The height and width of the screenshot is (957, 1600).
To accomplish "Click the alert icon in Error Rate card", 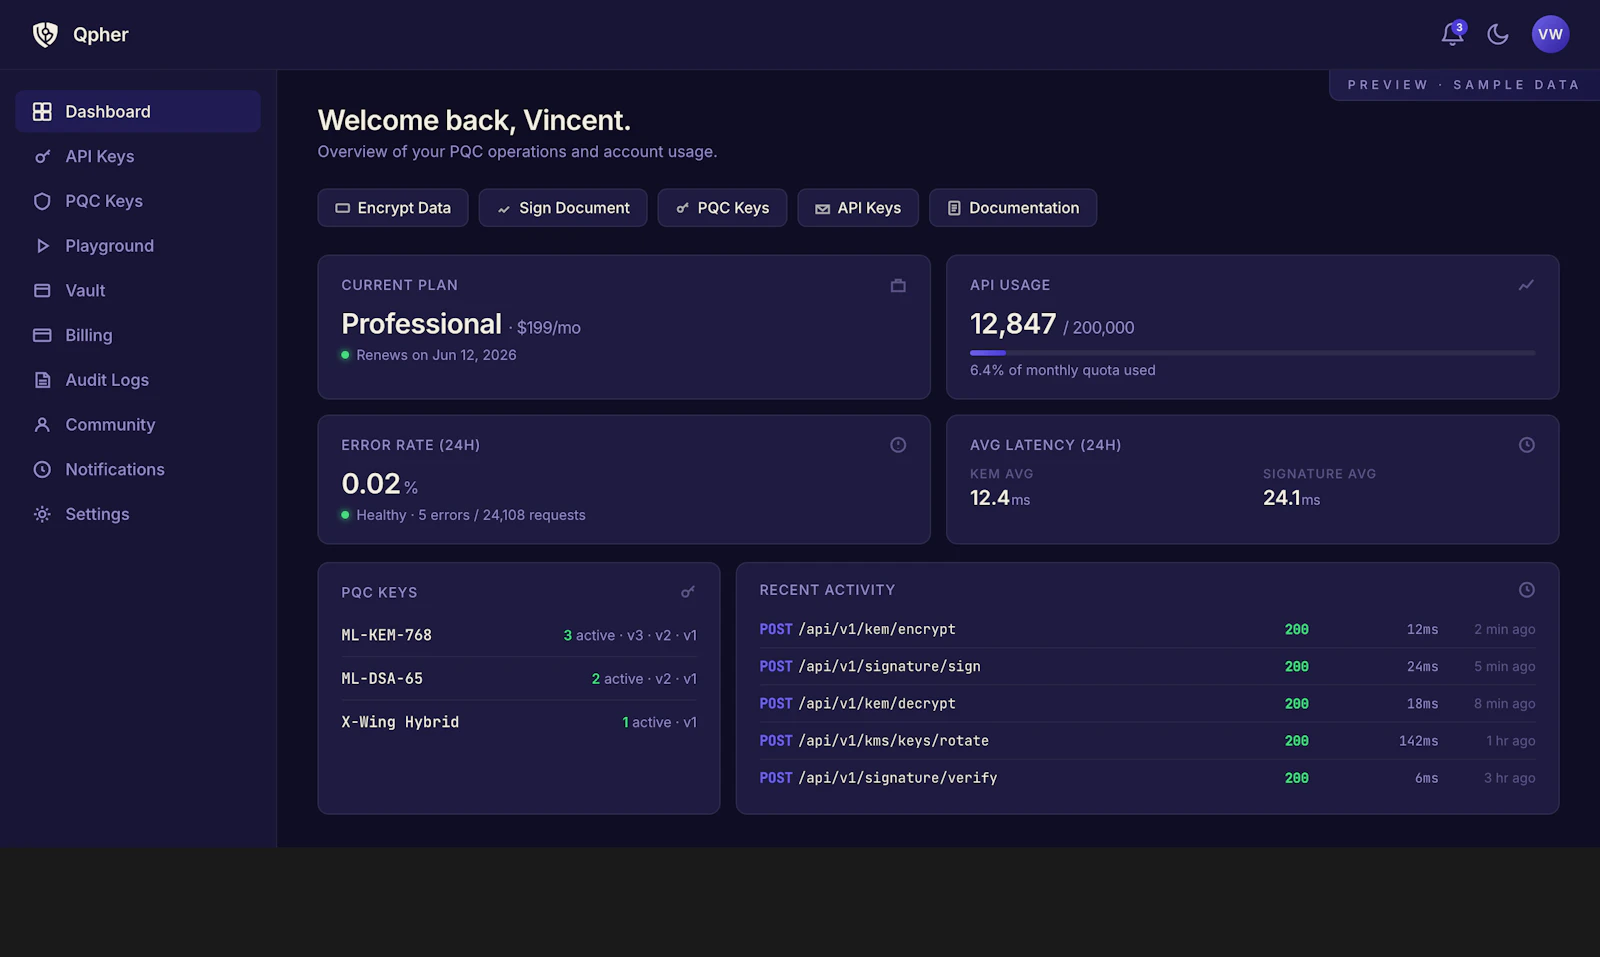I will coord(898,445).
